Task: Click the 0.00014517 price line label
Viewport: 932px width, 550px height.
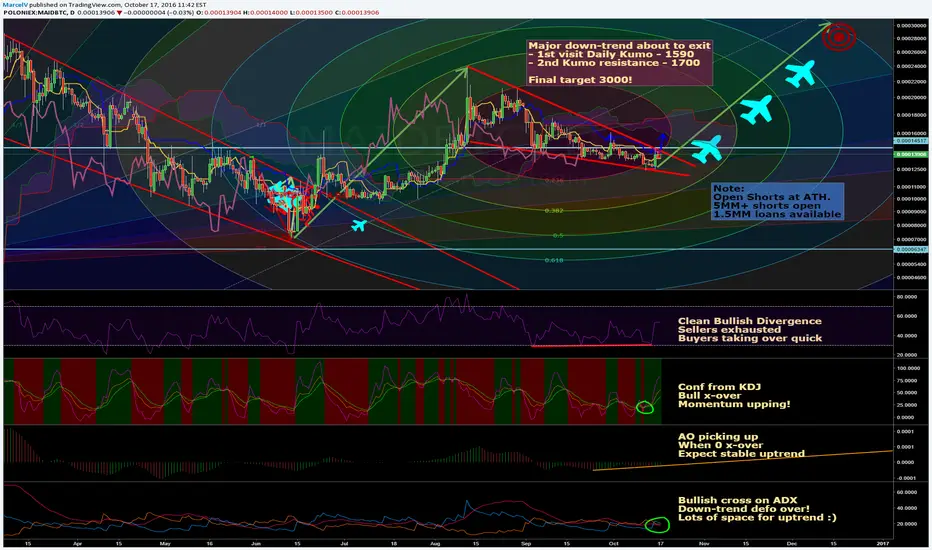Action: (912, 141)
